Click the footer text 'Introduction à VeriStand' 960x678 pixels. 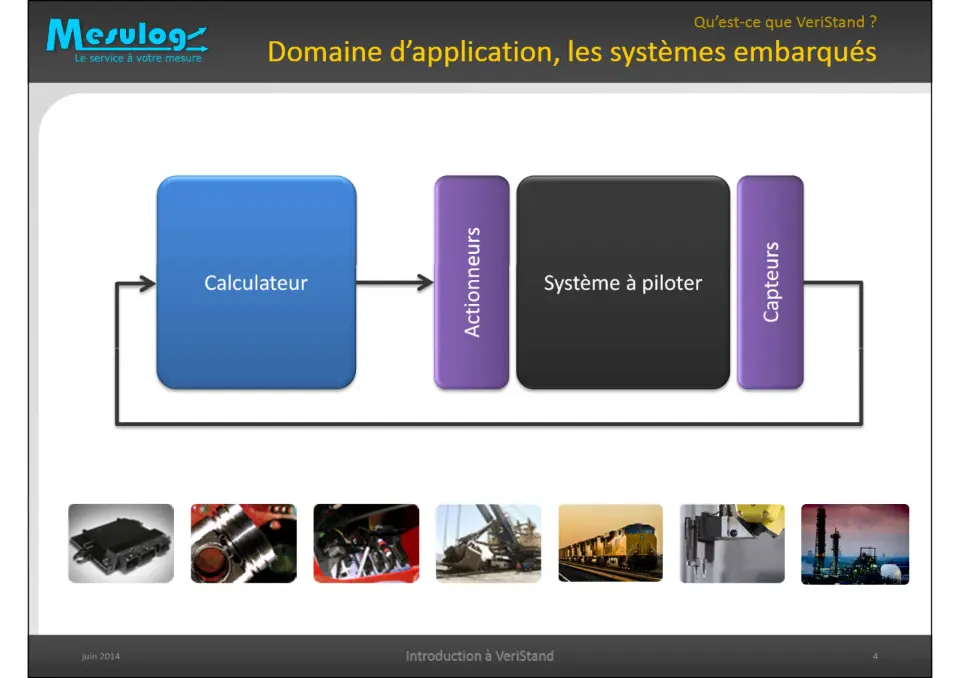tap(479, 656)
